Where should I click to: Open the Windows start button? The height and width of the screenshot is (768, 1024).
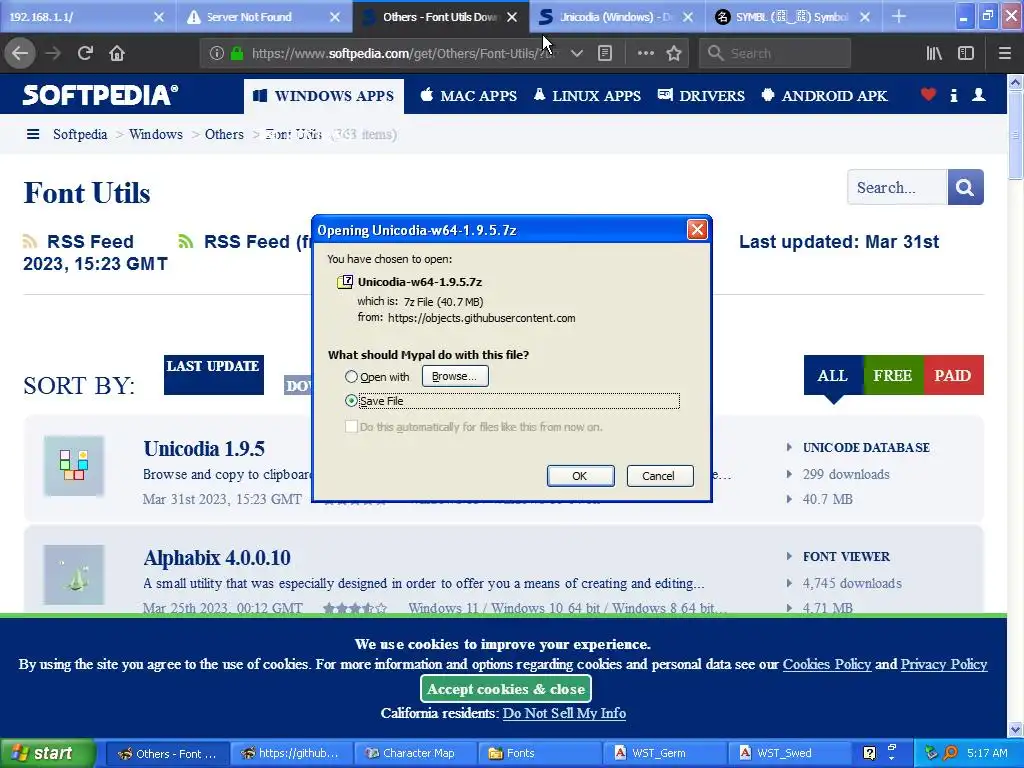pos(48,754)
